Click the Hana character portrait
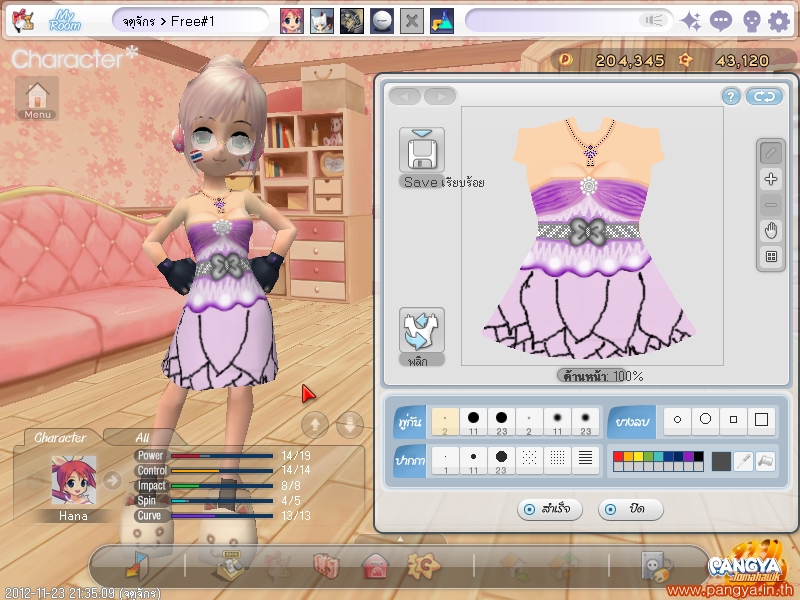Image resolution: width=800 pixels, height=600 pixels. pyautogui.click(x=73, y=481)
